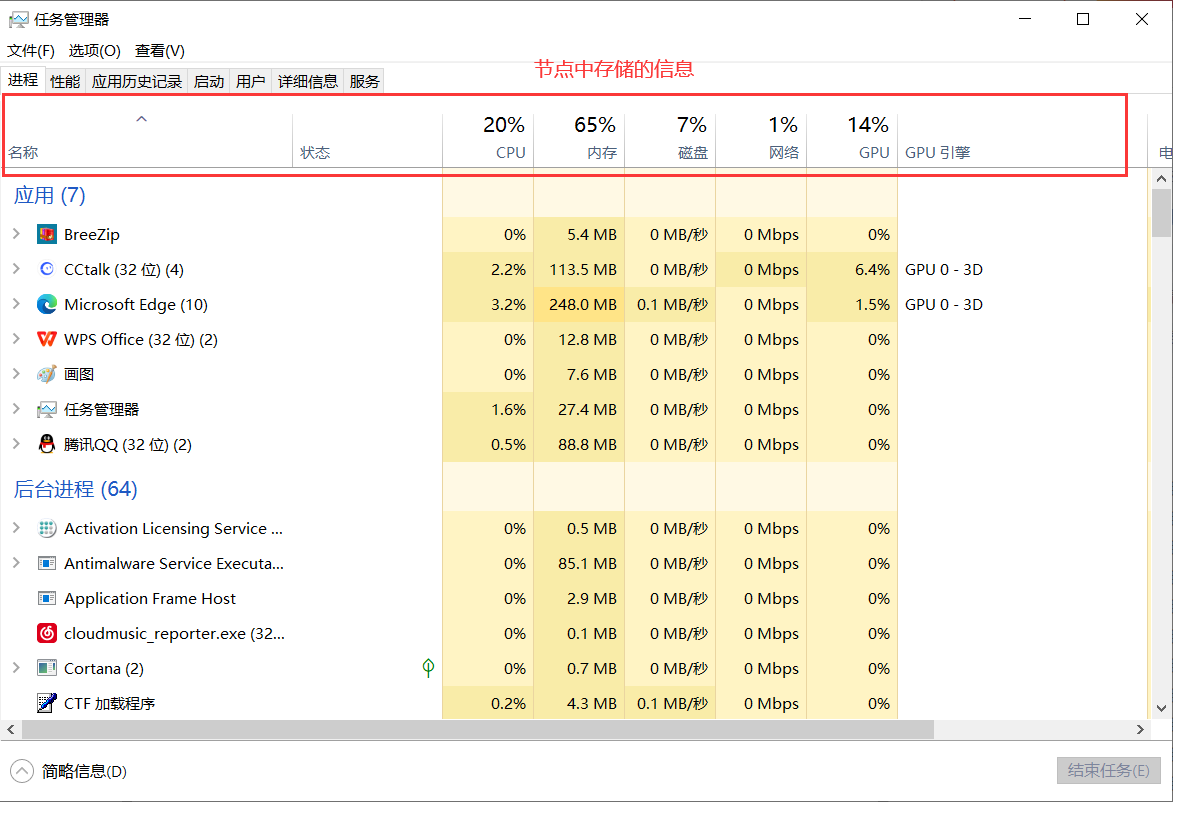Image resolution: width=1201 pixels, height=821 pixels.
Task: Sort processes by GPU column header
Action: [x=852, y=138]
